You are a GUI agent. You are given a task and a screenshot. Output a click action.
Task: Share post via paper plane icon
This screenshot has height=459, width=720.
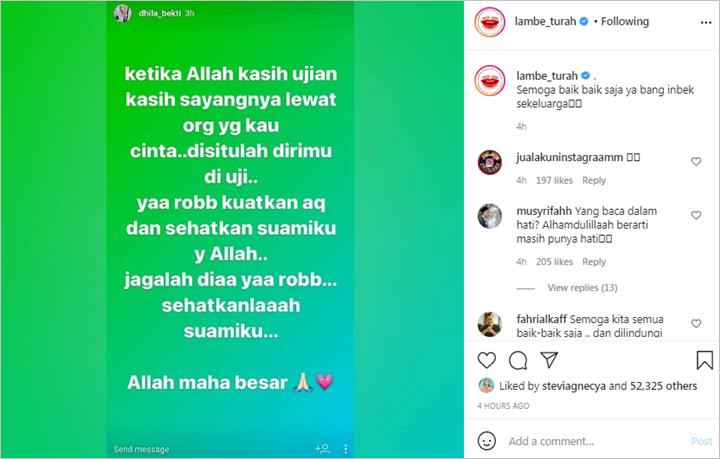point(549,360)
